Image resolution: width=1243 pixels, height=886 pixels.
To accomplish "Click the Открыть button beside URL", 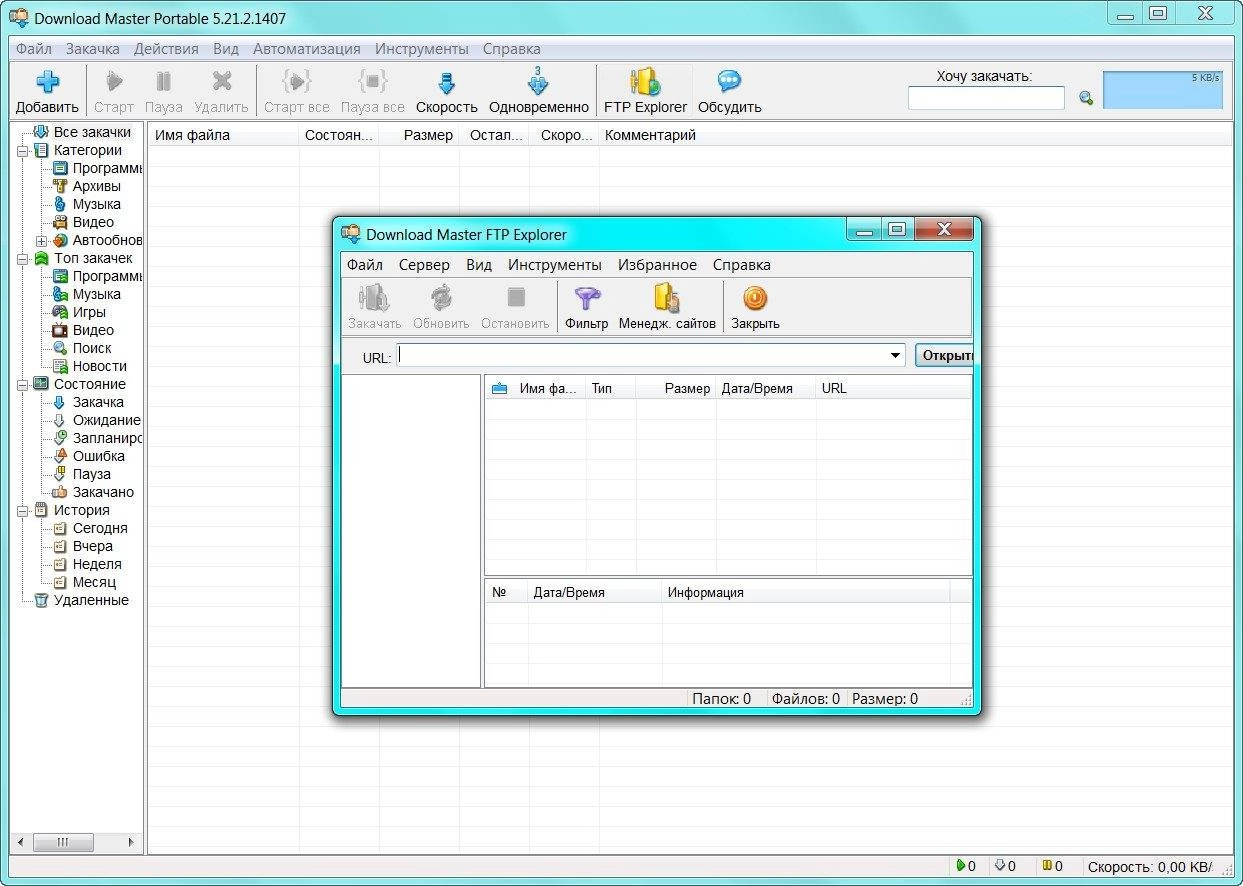I will pos(944,356).
